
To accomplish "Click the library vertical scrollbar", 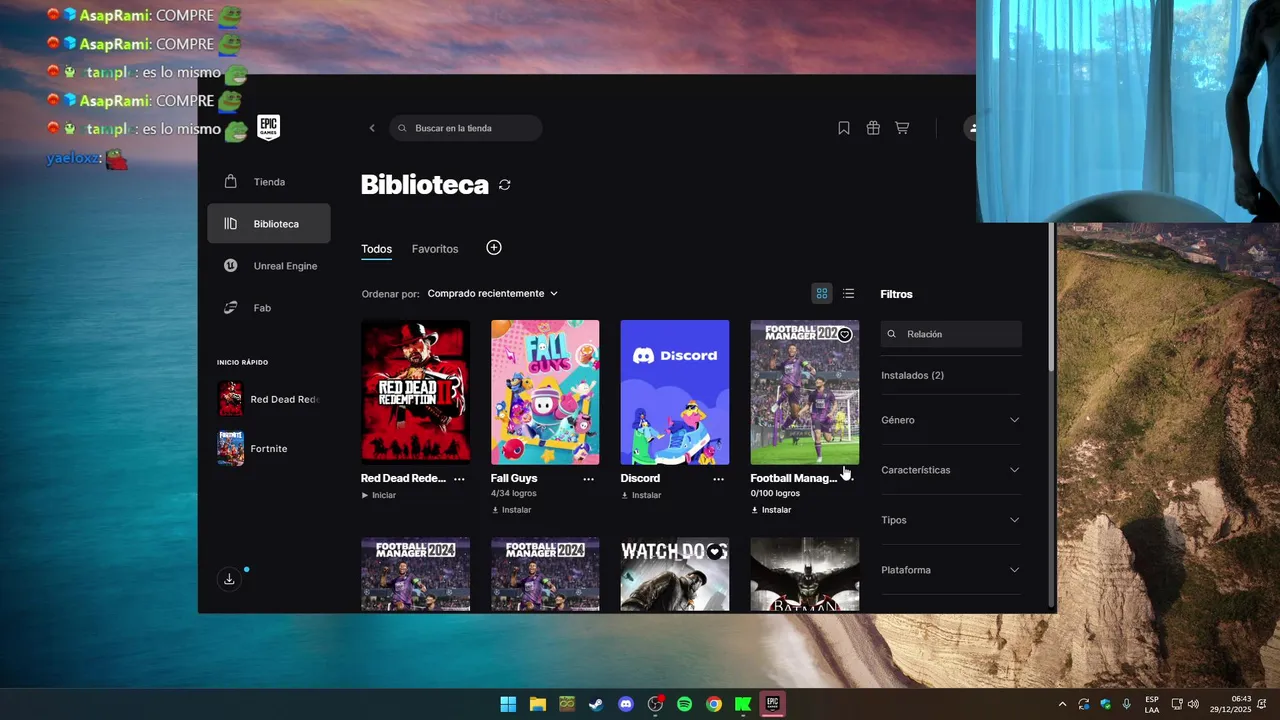I will pos(1050,297).
